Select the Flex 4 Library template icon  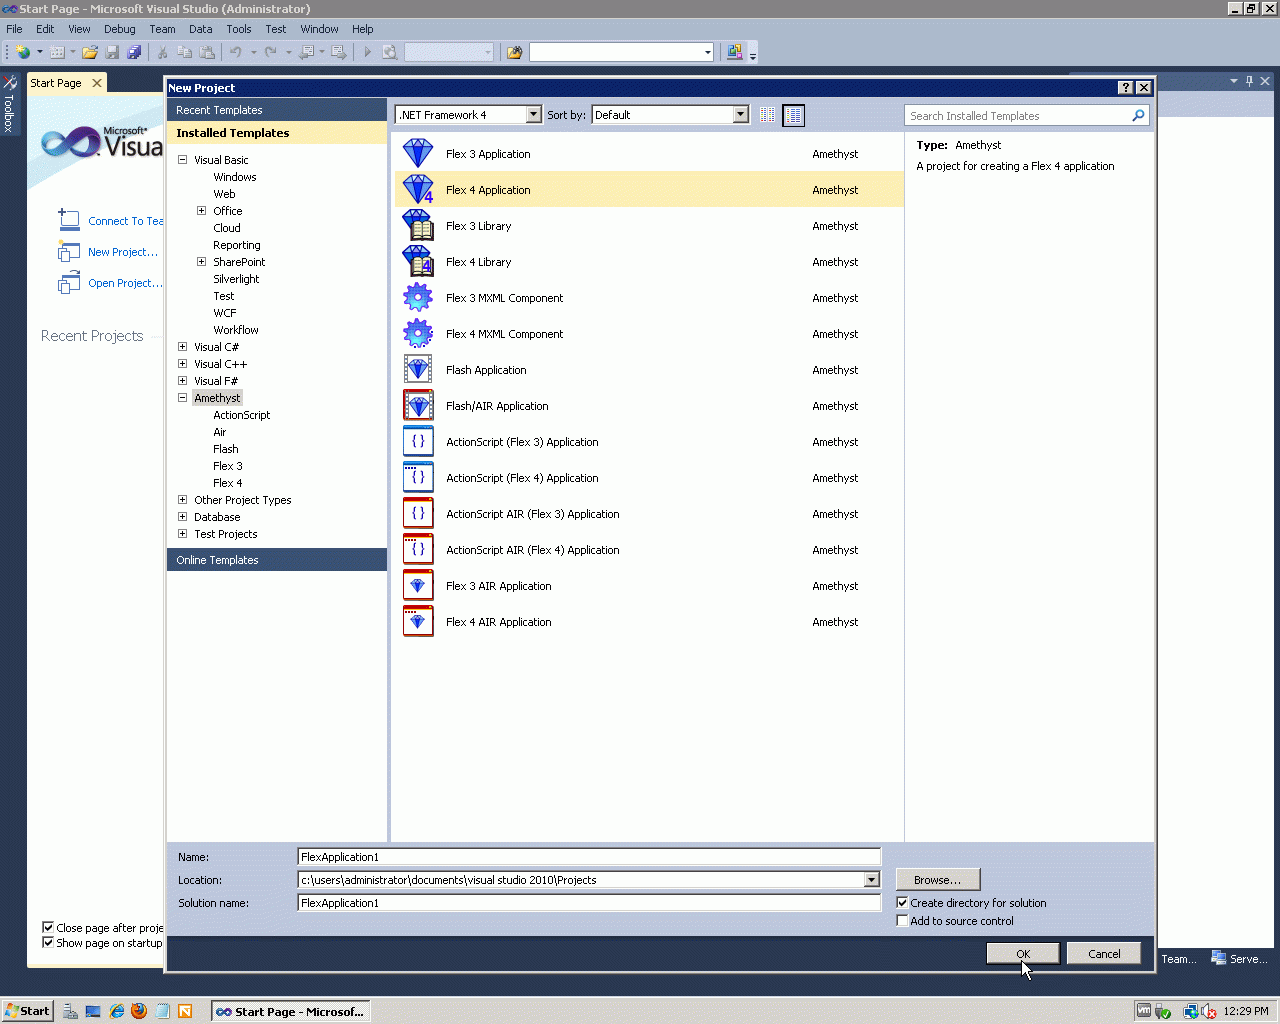coord(418,262)
